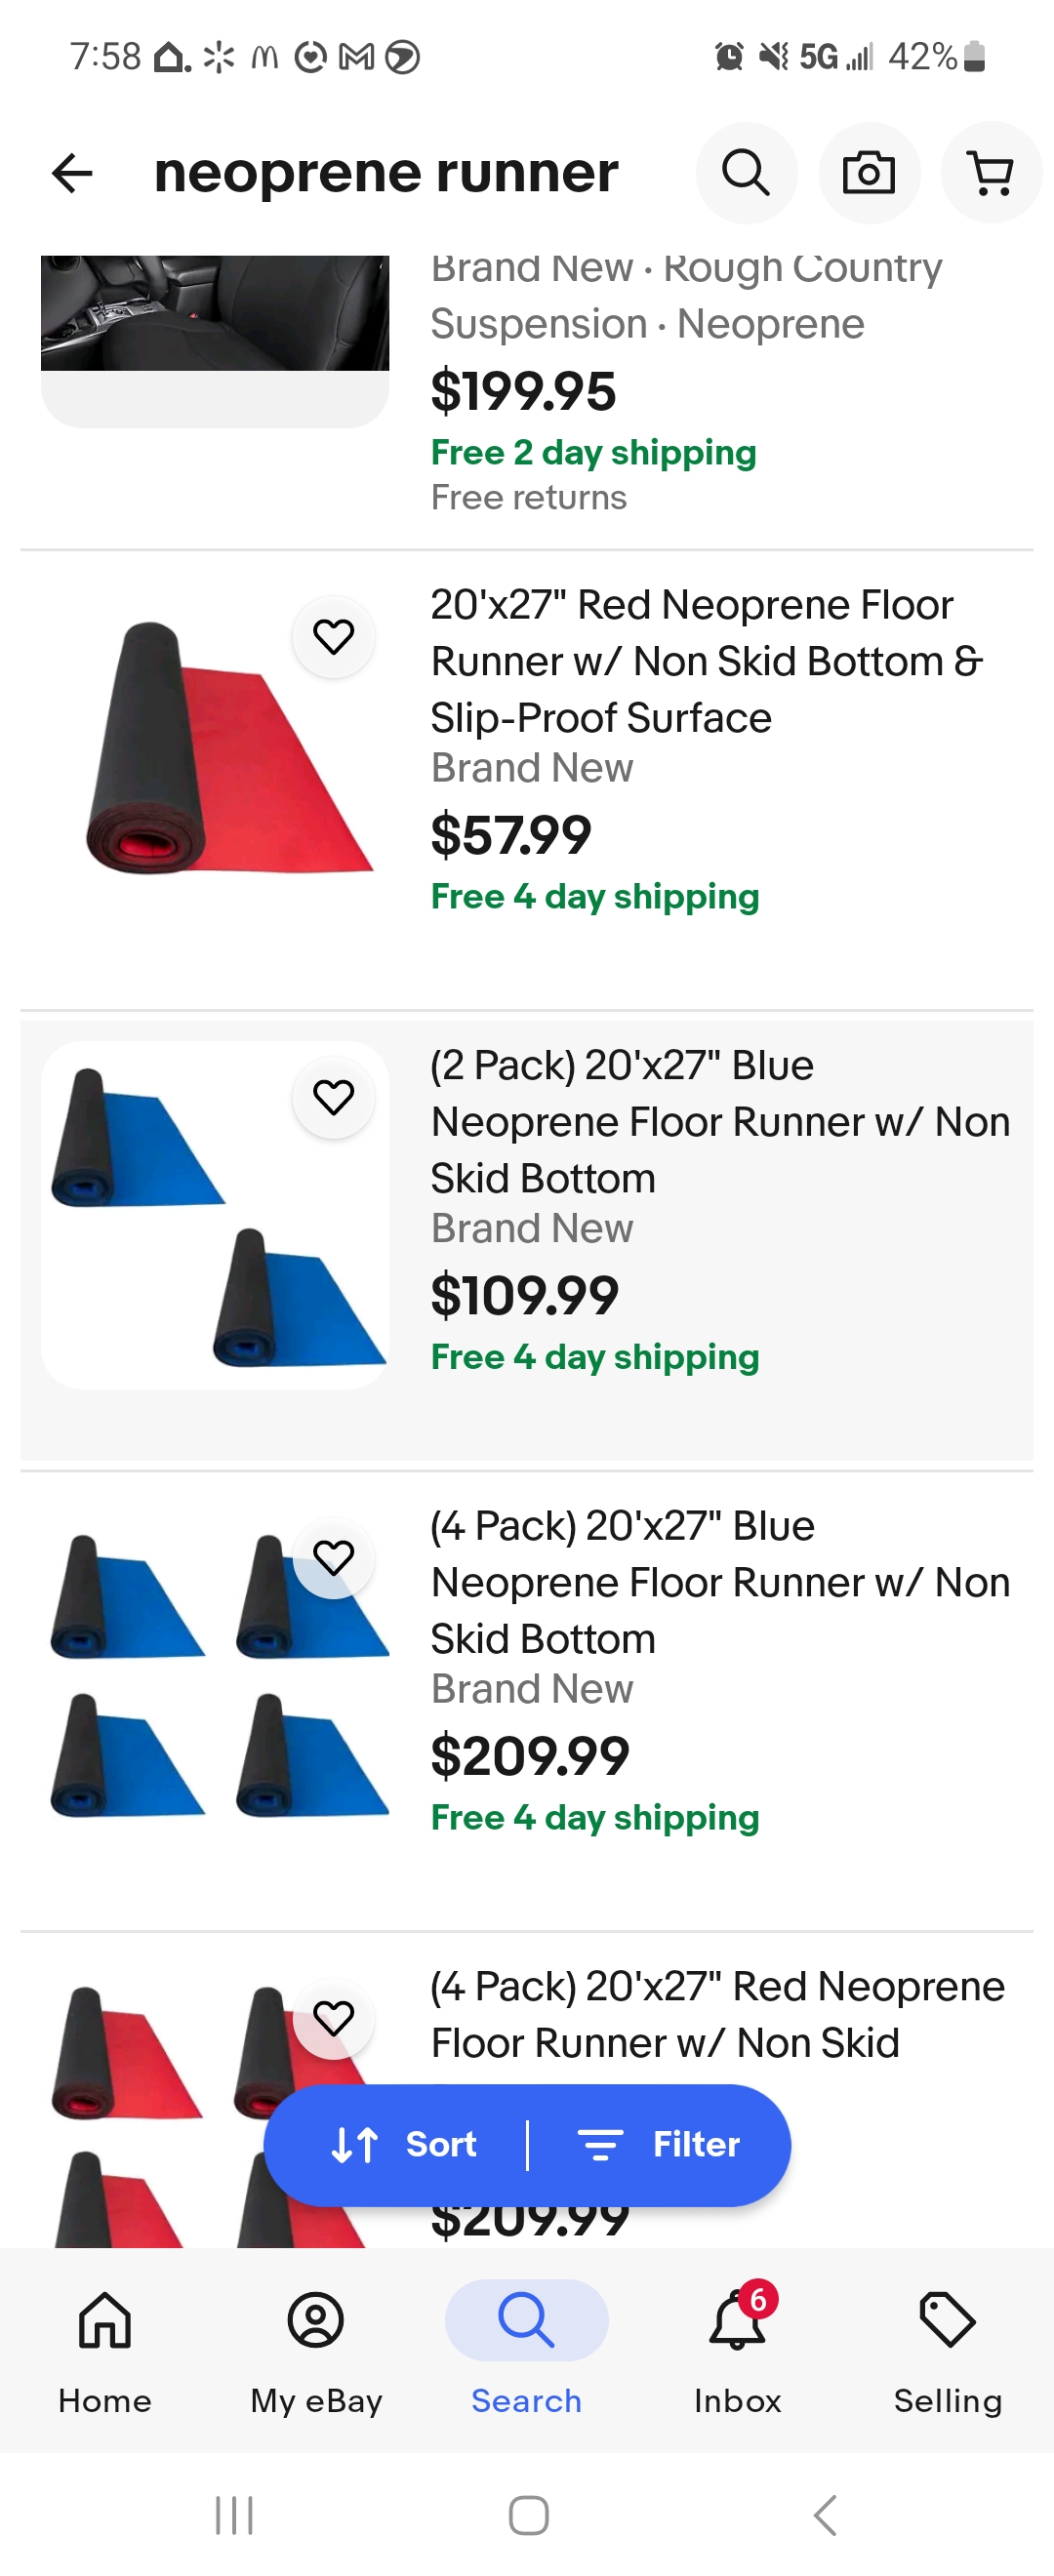The height and width of the screenshot is (2576, 1054).
Task: Open search with magnifier icon in header
Action: click(746, 173)
